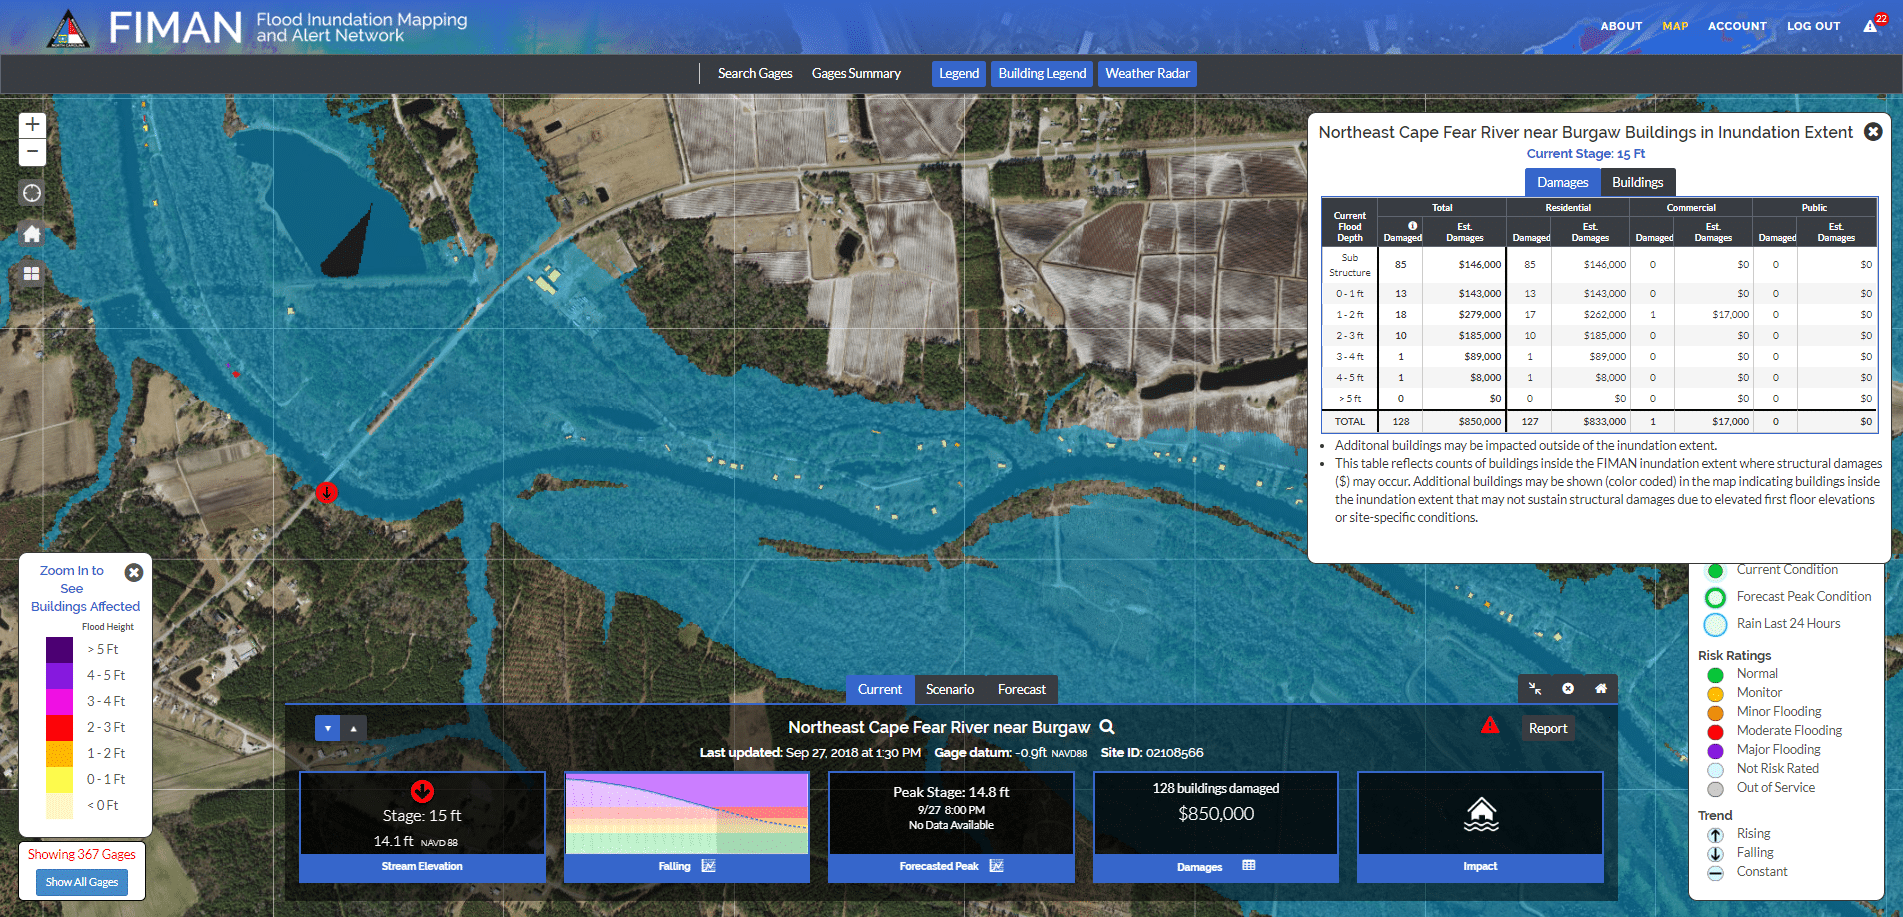The height and width of the screenshot is (917, 1903).
Task: Click the basemap gallery grid icon
Action: click(32, 273)
